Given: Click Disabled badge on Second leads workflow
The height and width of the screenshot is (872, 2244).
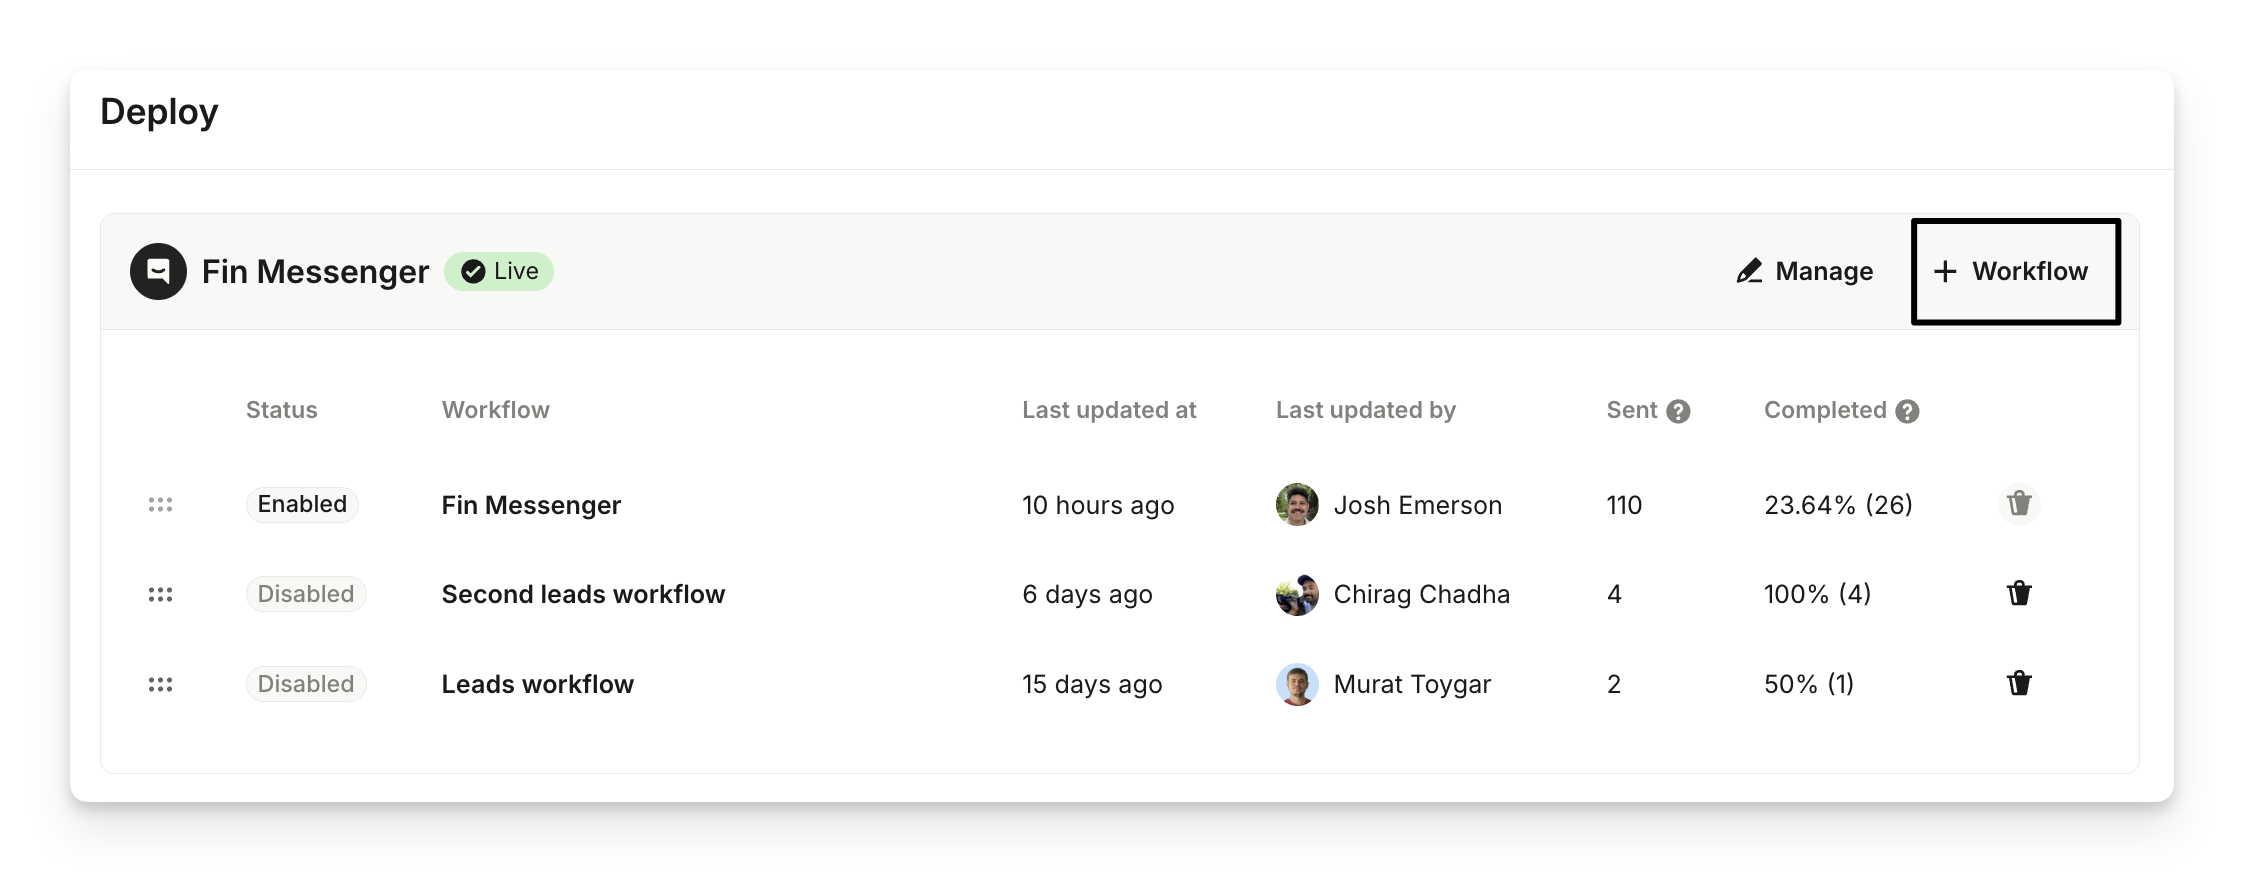Looking at the screenshot, I should coord(306,594).
